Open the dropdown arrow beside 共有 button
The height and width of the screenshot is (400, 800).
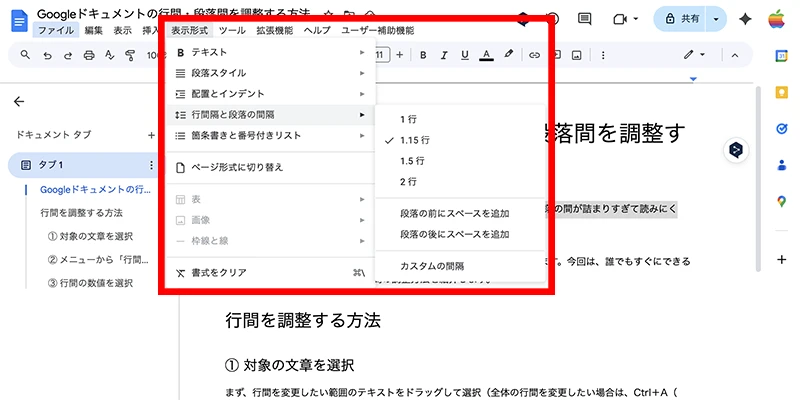click(716, 19)
